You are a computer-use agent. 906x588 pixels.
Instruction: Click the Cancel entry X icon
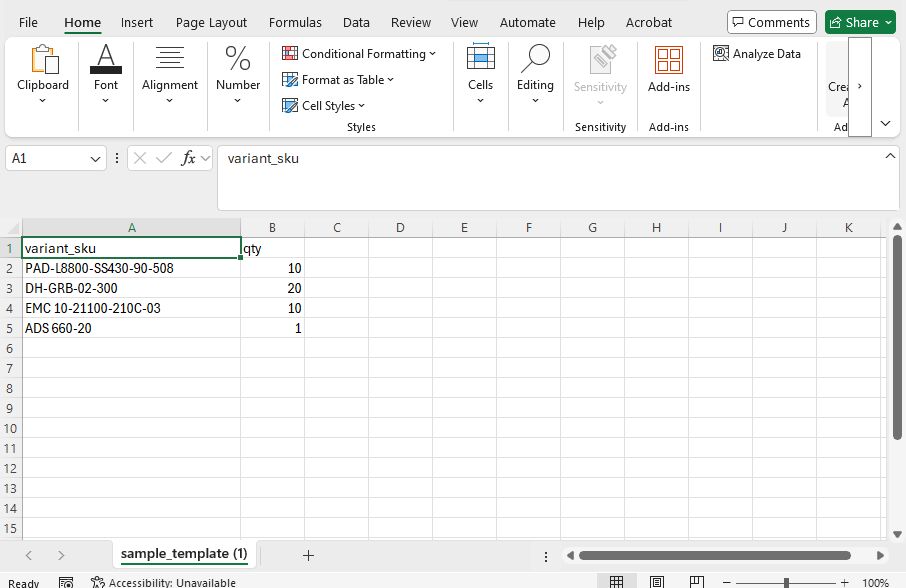point(139,158)
